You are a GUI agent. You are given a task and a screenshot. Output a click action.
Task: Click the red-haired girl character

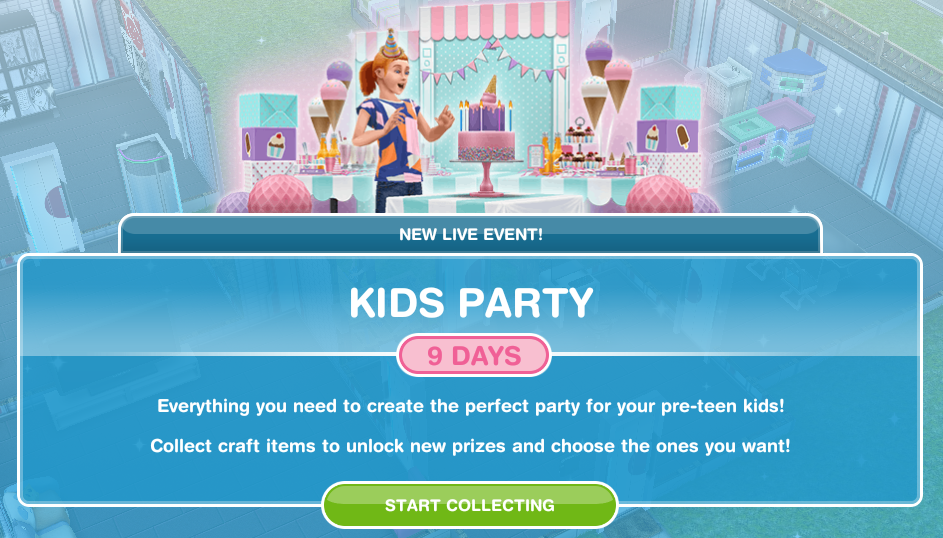[x=398, y=123]
